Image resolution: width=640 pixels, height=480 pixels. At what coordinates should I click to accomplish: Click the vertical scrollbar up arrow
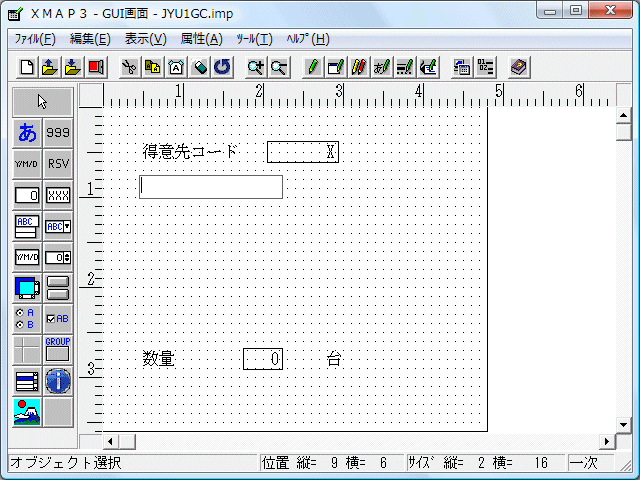point(623,116)
